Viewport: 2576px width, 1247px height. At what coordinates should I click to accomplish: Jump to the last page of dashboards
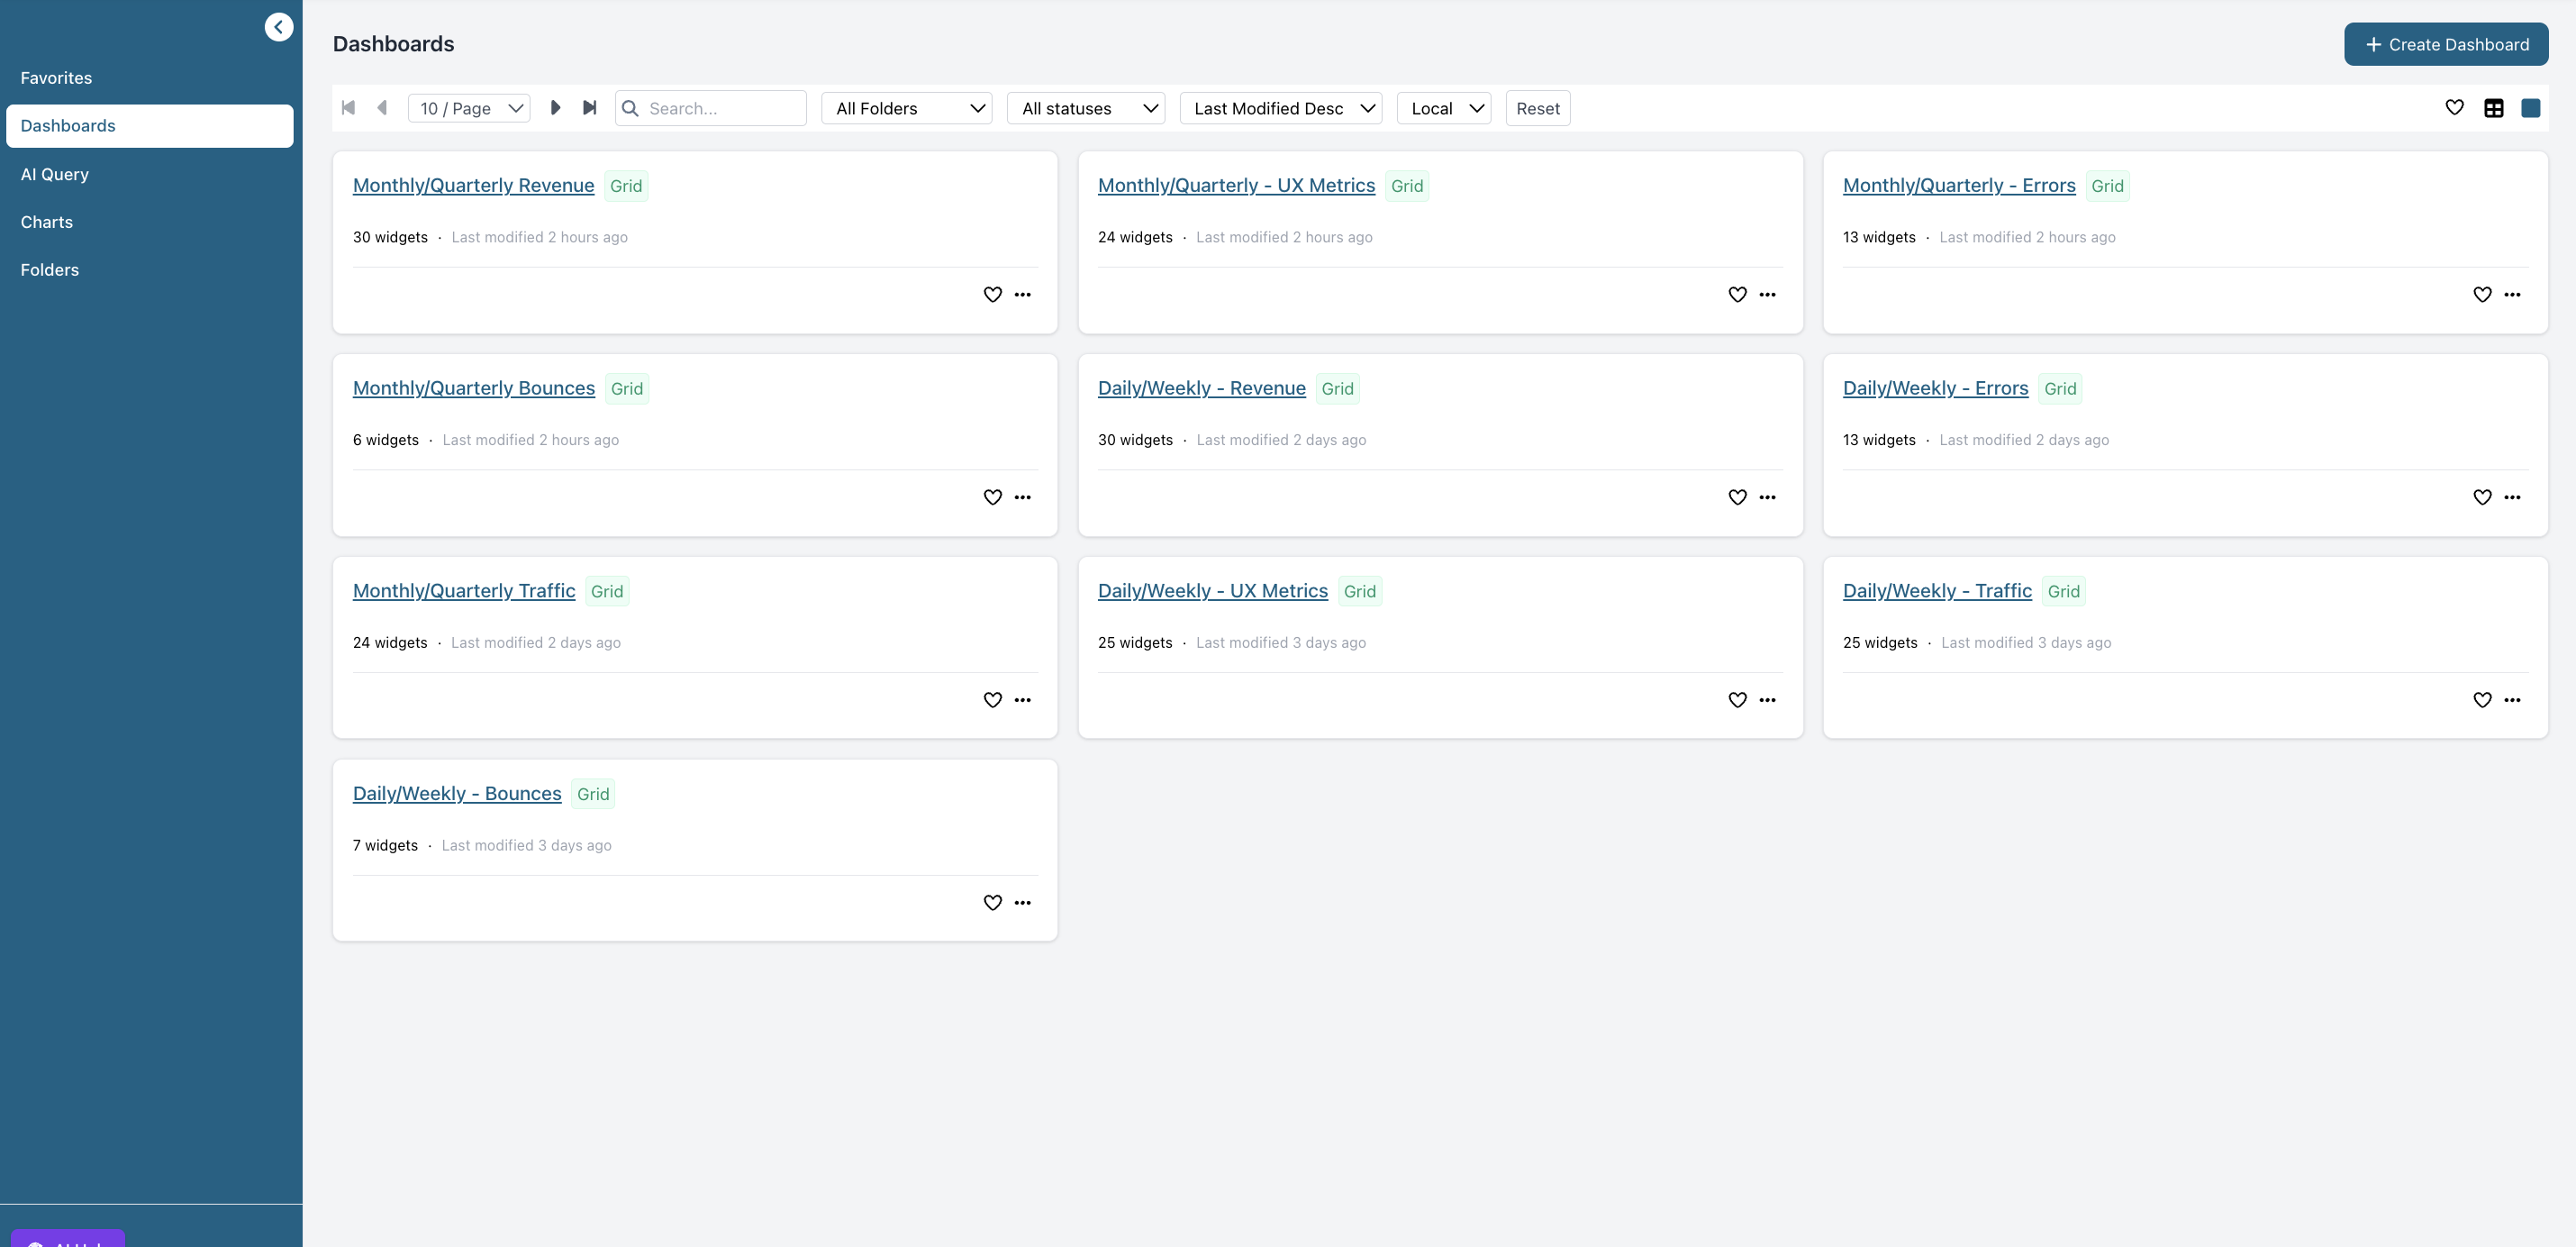[589, 108]
